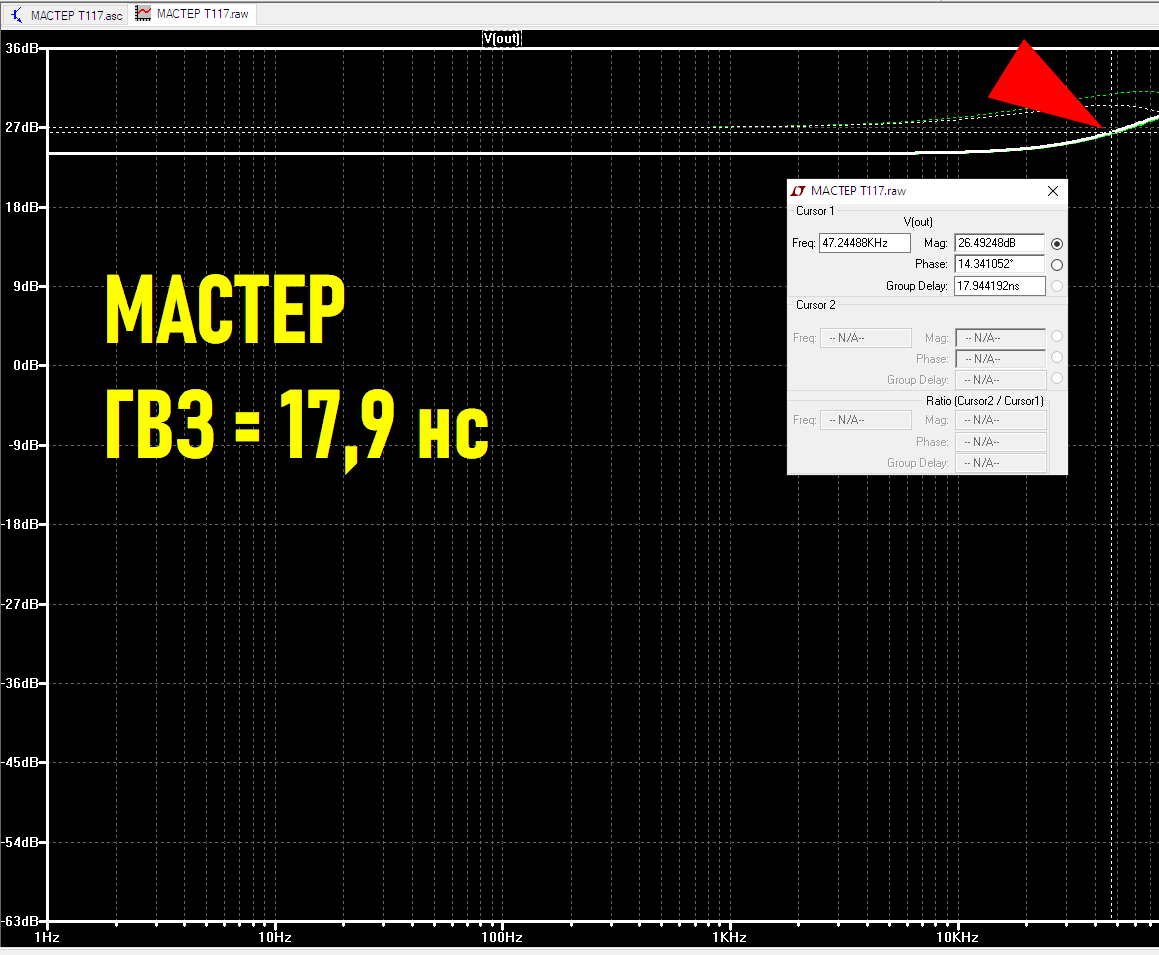Switch to the МАСТЕР T117.asc schematic tab
The width and height of the screenshot is (1159, 955).
coord(65,15)
